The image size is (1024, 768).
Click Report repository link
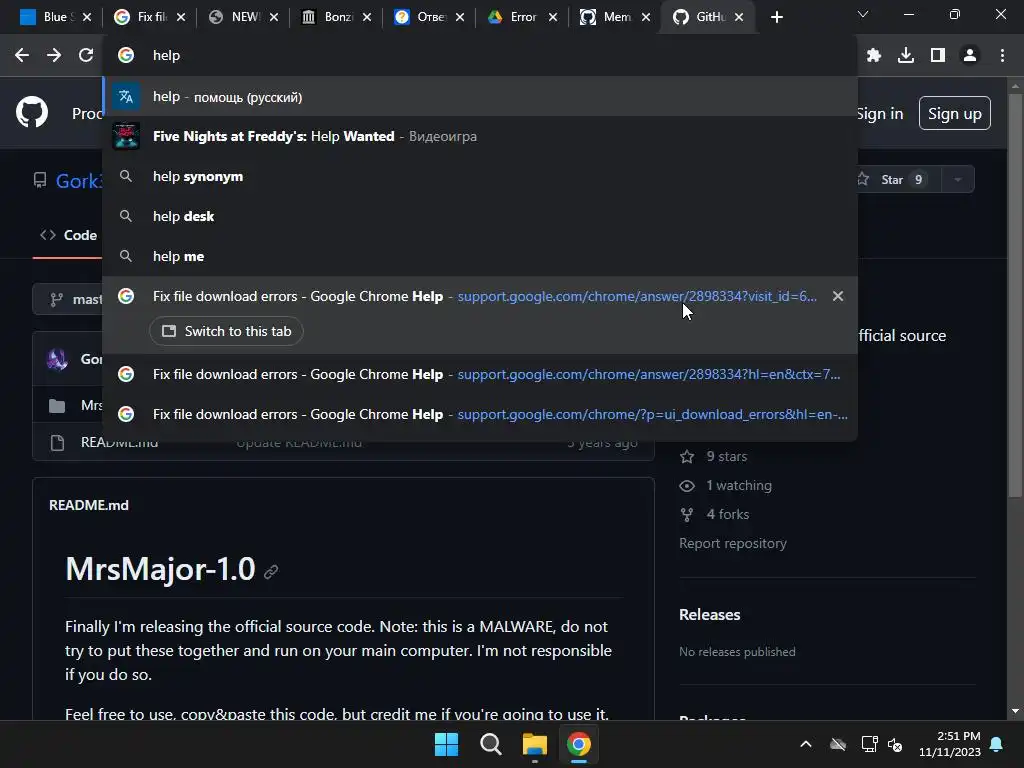[x=733, y=543]
